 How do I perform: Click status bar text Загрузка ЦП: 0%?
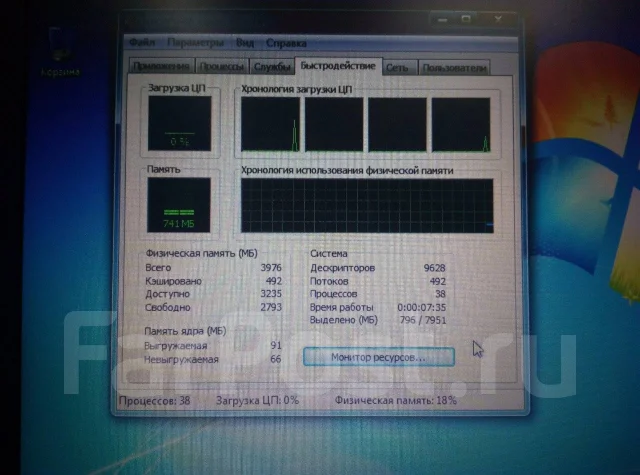pos(257,401)
